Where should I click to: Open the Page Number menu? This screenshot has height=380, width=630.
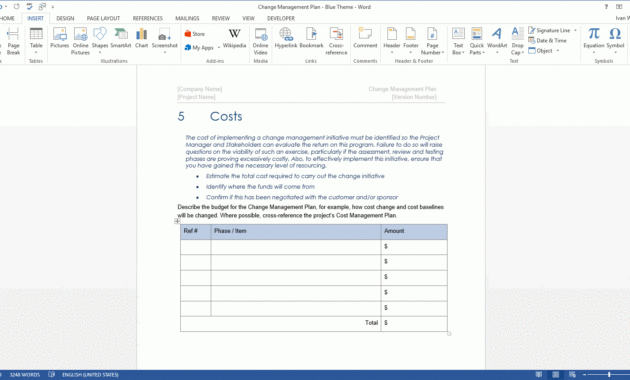(x=432, y=41)
